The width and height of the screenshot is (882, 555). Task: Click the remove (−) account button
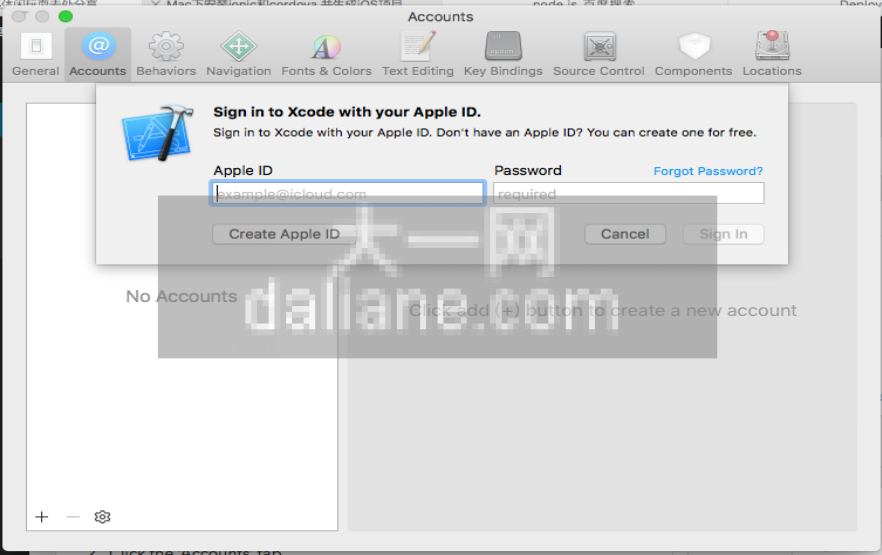73,517
